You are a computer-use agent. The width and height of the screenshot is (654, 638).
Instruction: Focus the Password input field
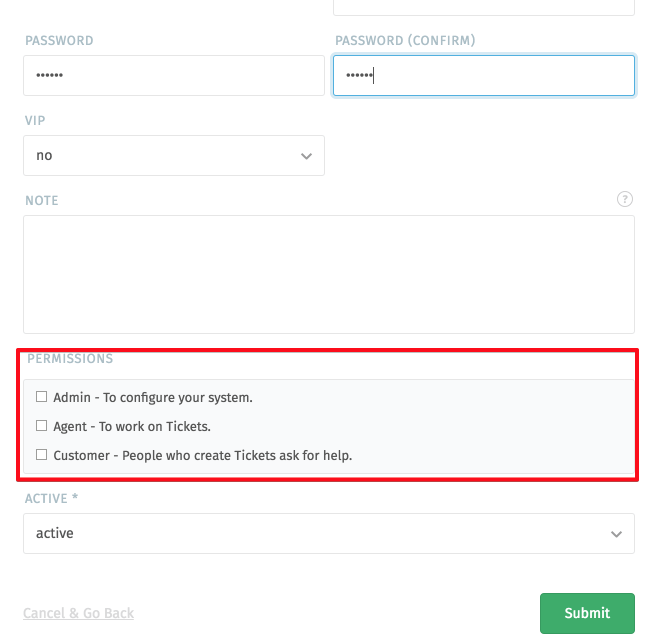coord(174,75)
